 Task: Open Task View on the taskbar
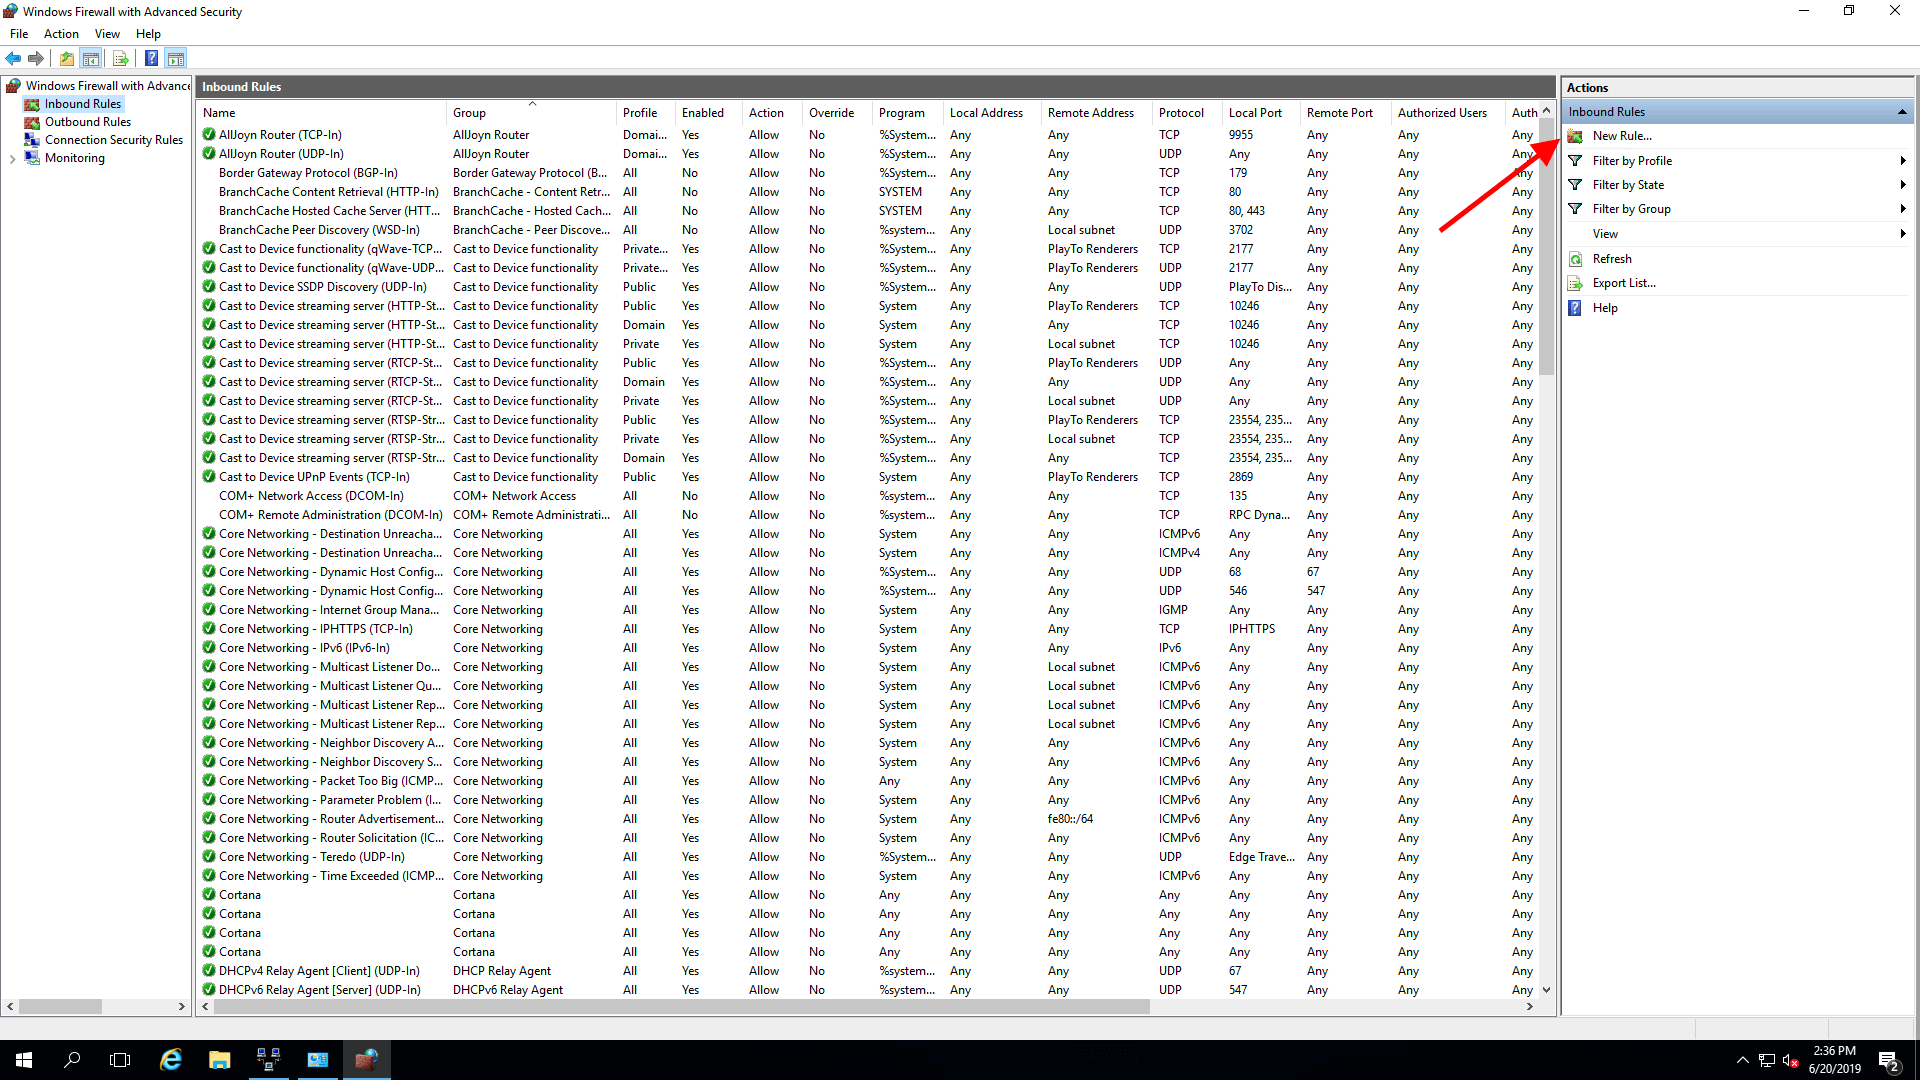(x=120, y=1060)
